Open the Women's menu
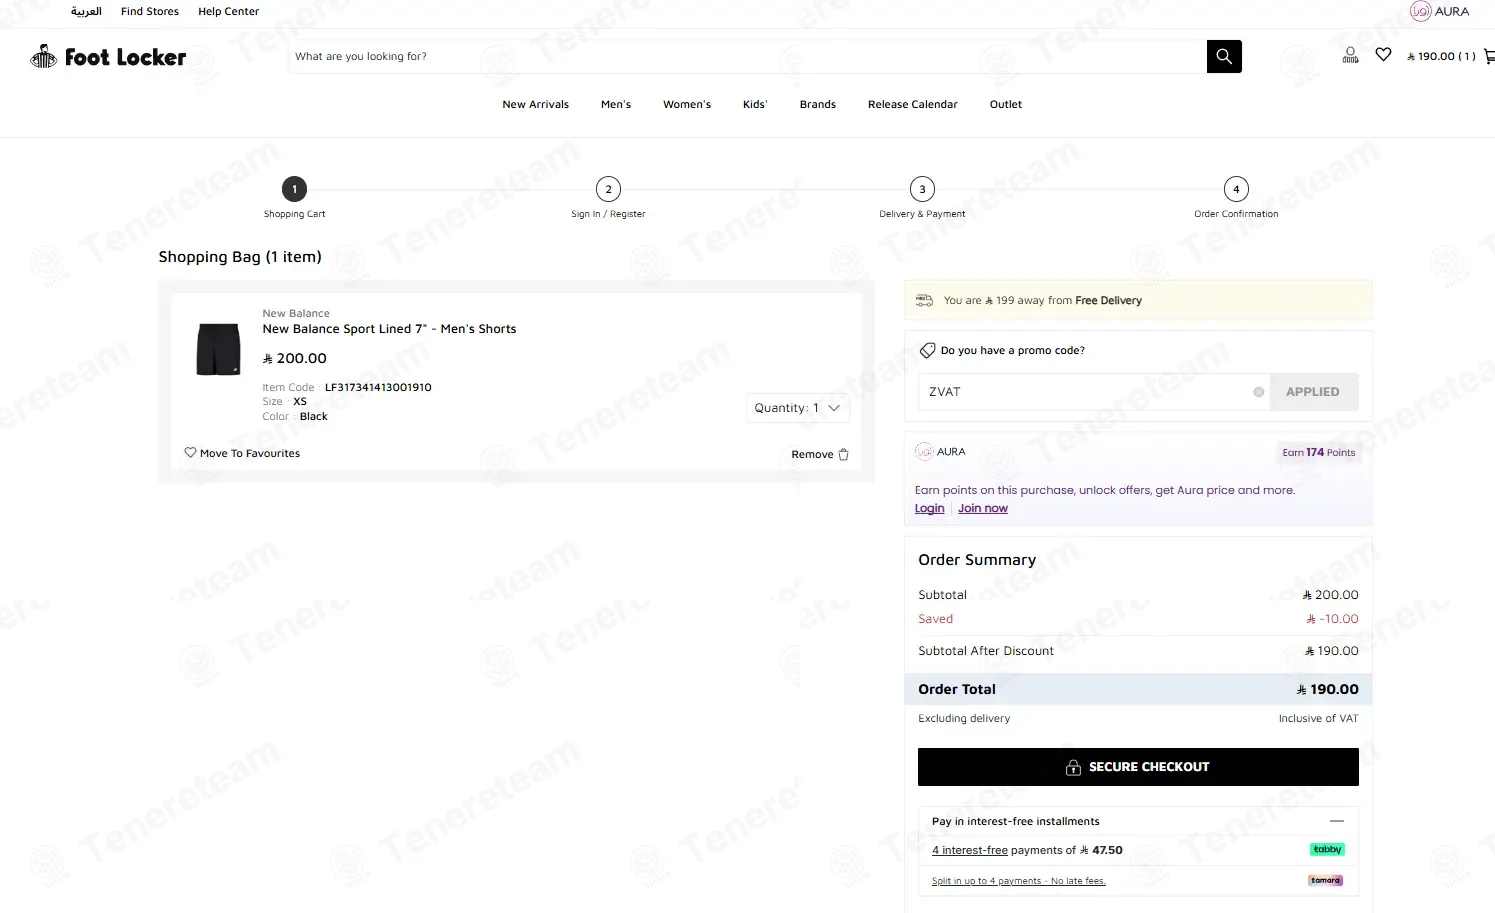1495x913 pixels. pos(687,104)
